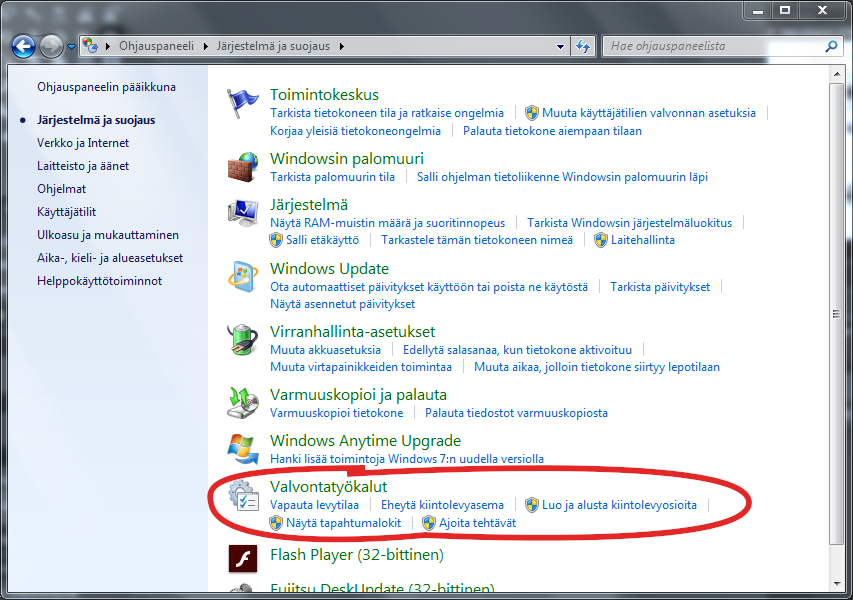Viewport: 853px width, 600px height.
Task: Click the refresh button beside address bar
Action: tap(584, 46)
